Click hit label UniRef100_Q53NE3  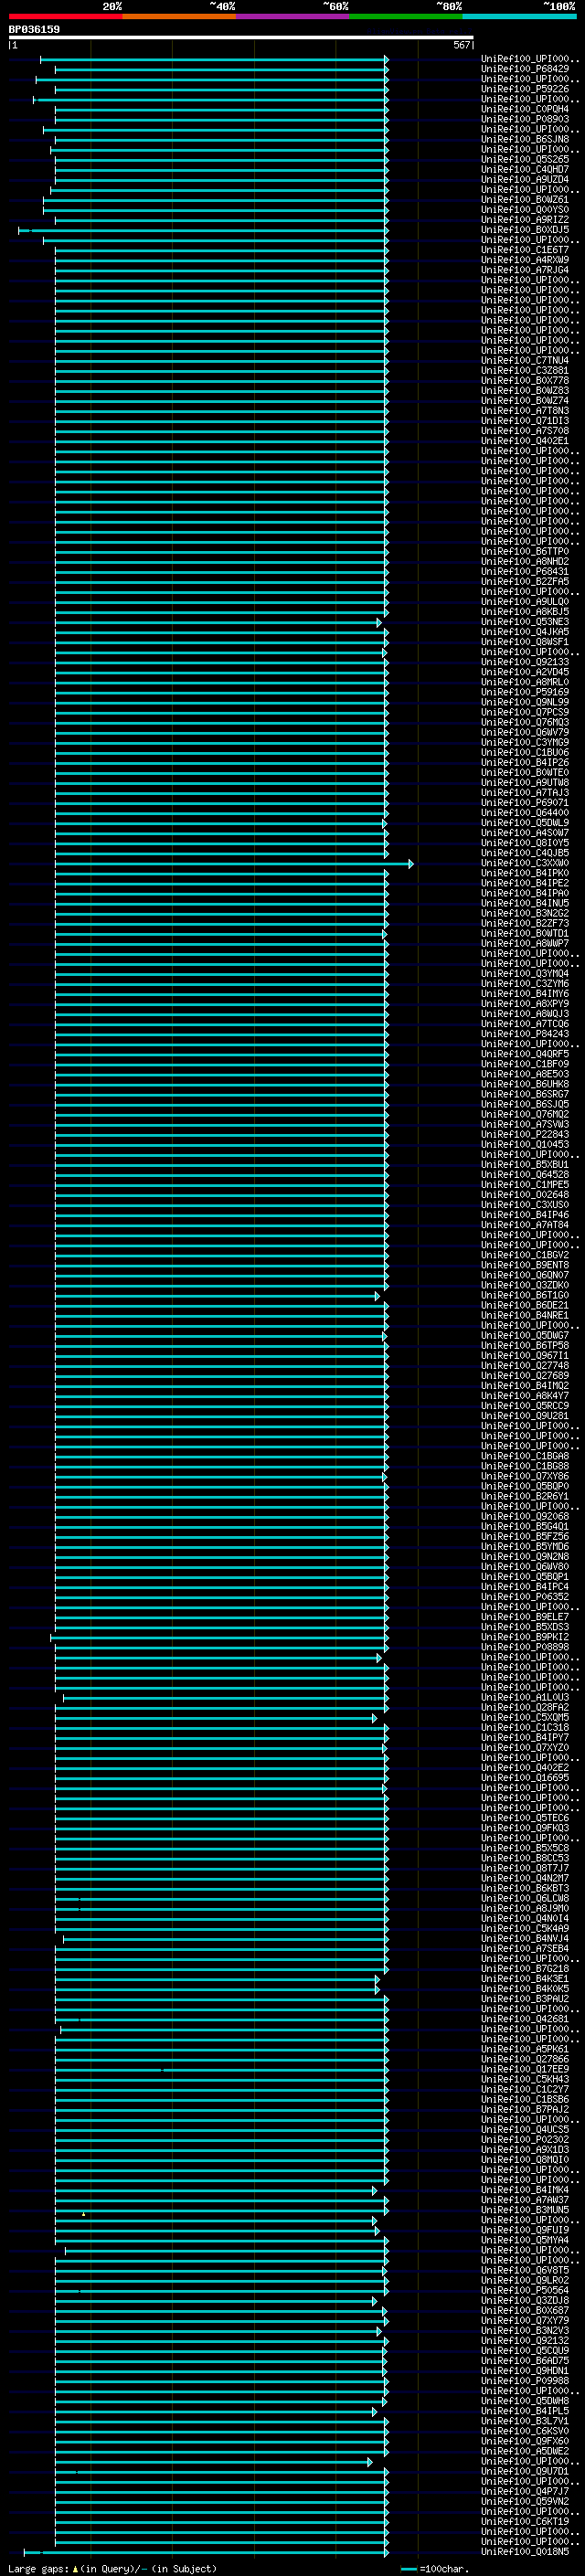coord(525,622)
